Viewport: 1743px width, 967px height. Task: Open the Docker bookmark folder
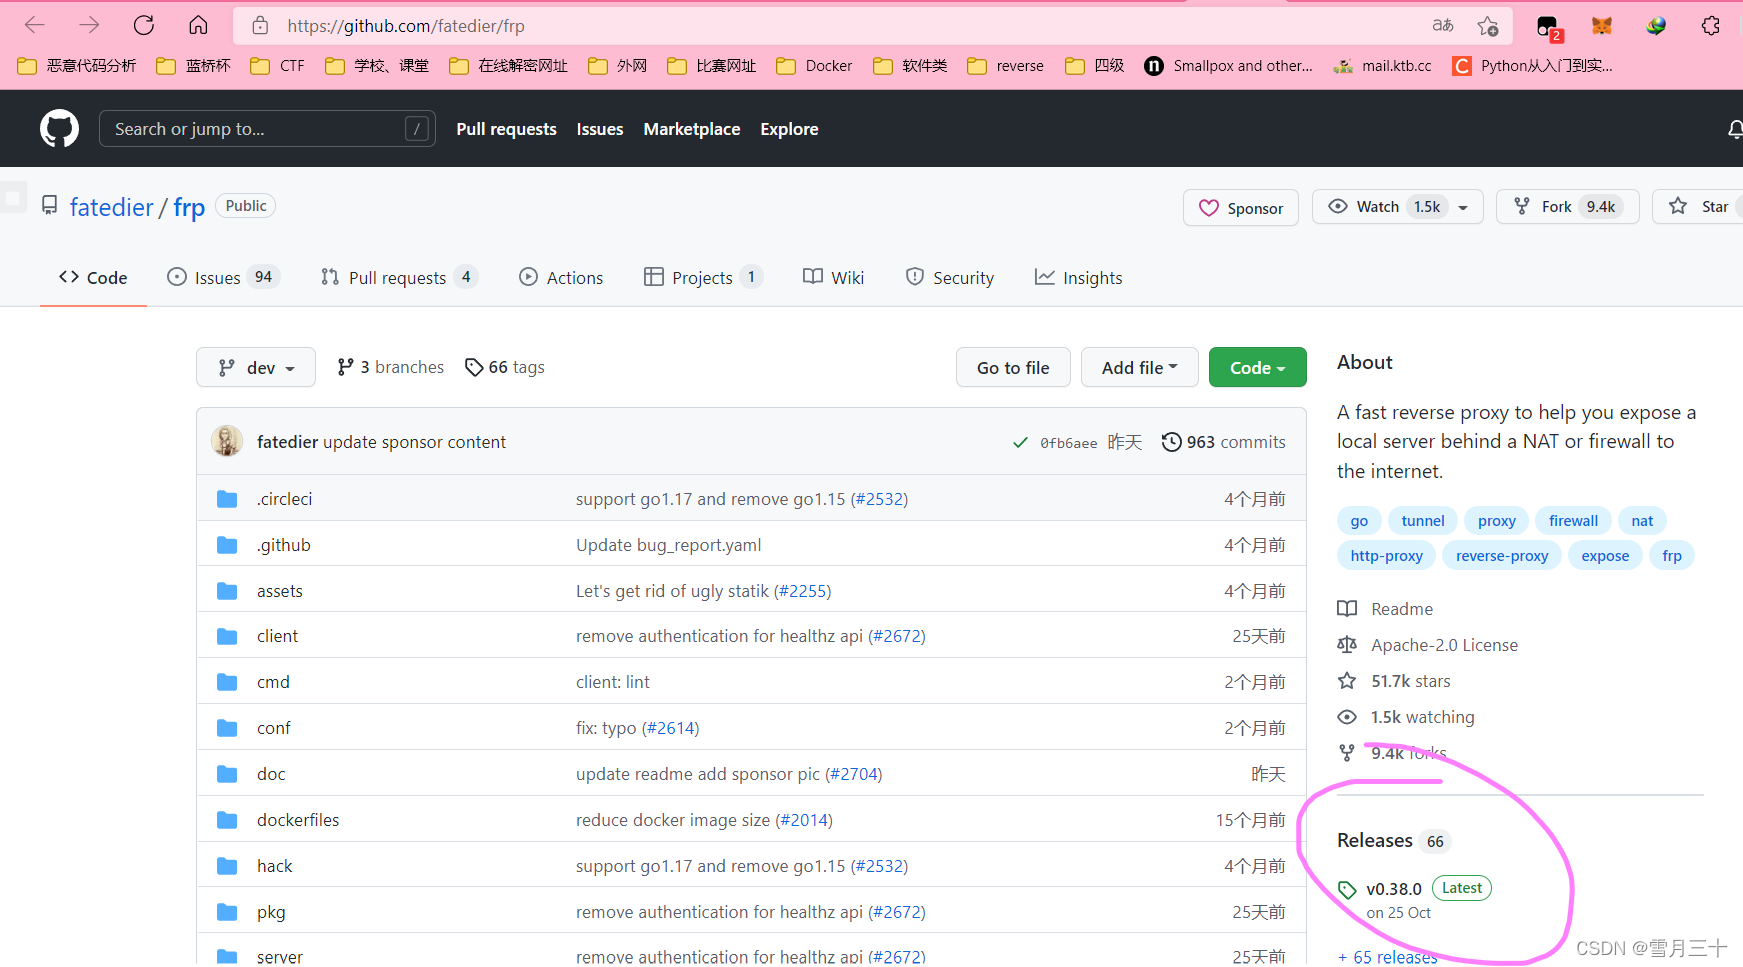click(x=815, y=66)
